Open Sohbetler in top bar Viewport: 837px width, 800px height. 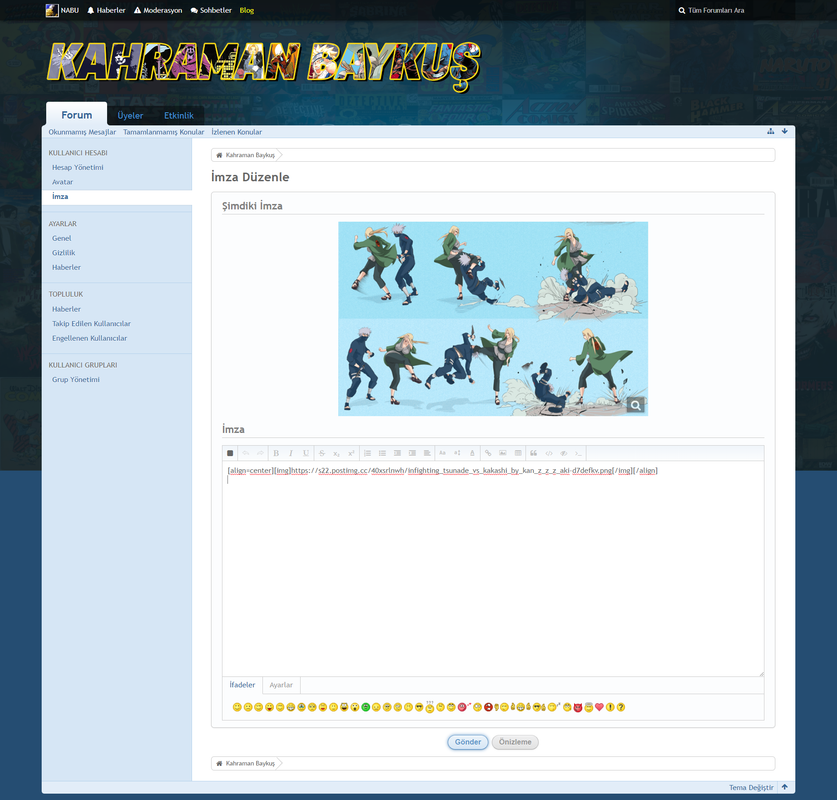tap(211, 10)
